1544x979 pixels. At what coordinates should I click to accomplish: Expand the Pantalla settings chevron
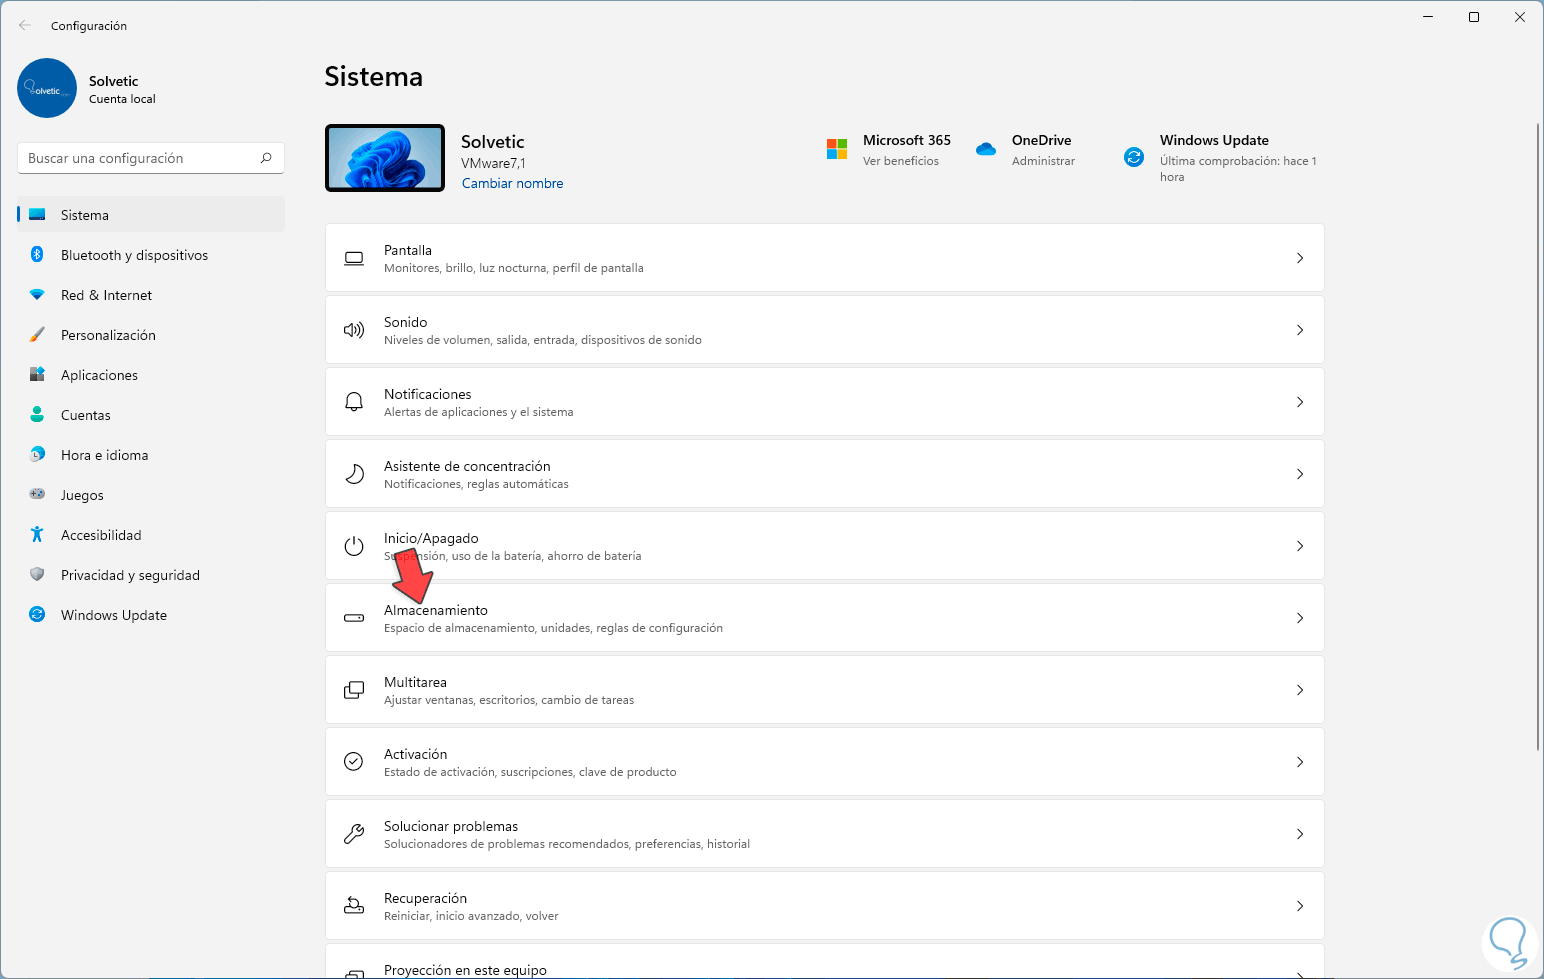click(1300, 258)
